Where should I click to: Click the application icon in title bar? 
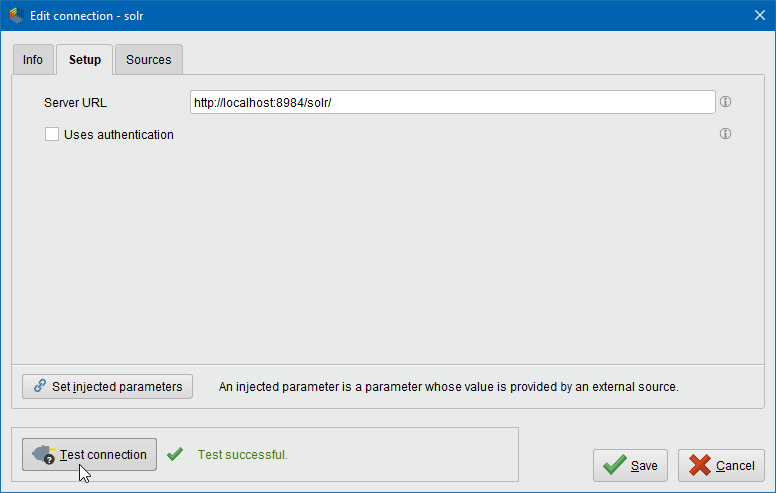tap(15, 16)
